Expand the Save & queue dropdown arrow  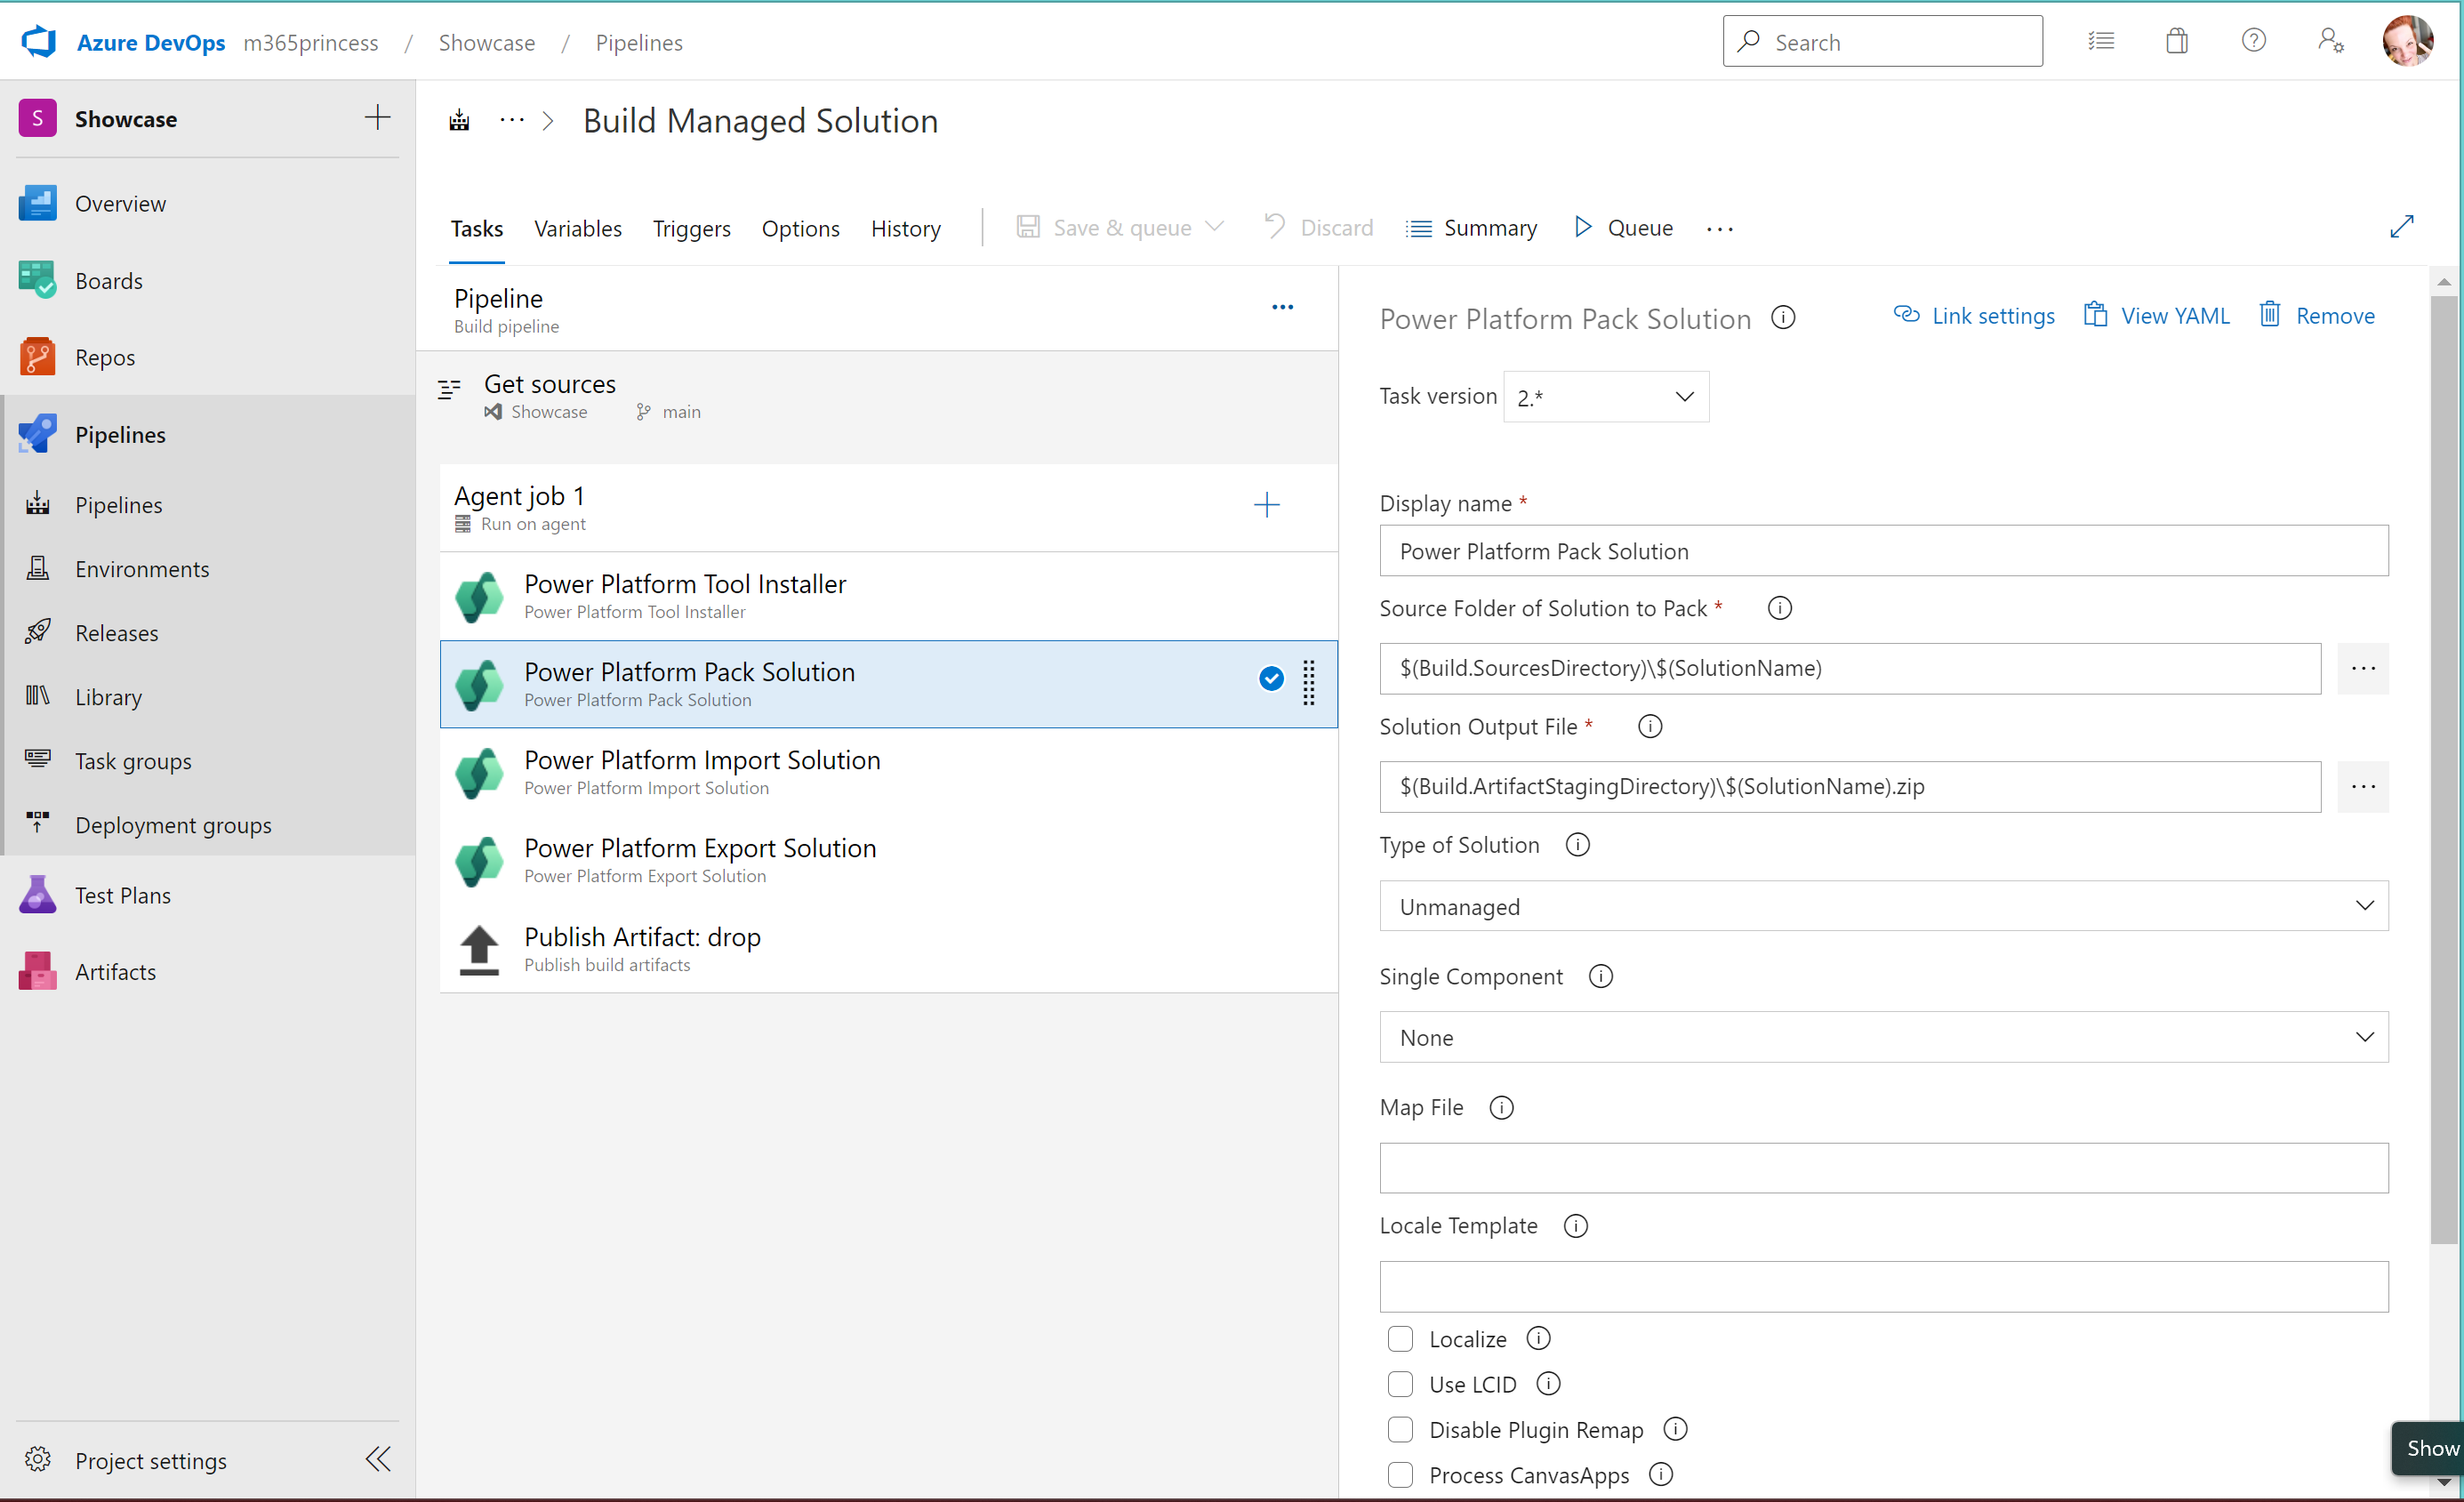1215,227
